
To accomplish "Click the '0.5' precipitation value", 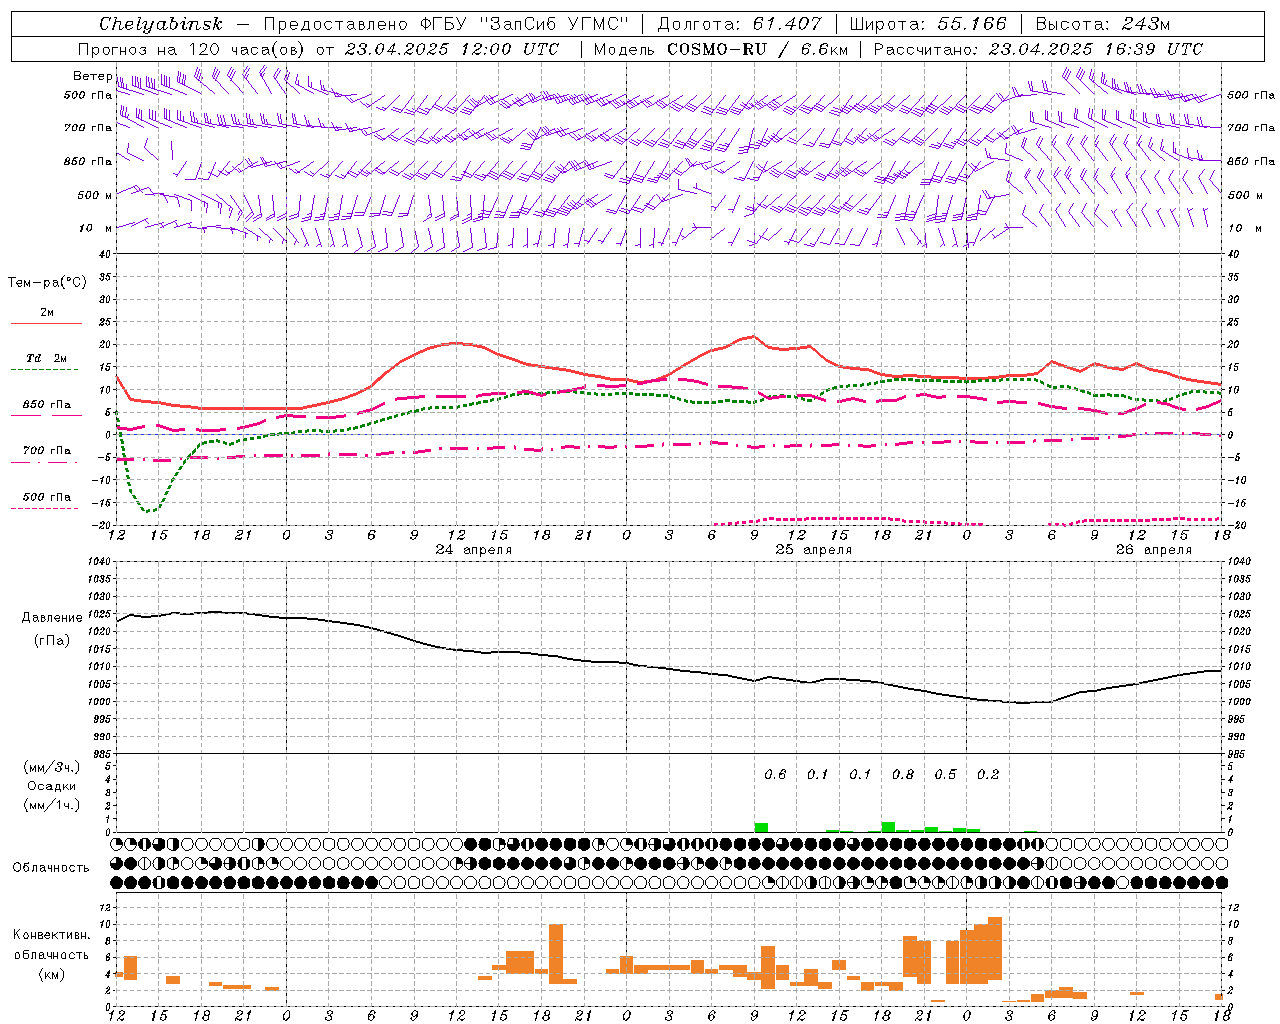I will 945,774.
